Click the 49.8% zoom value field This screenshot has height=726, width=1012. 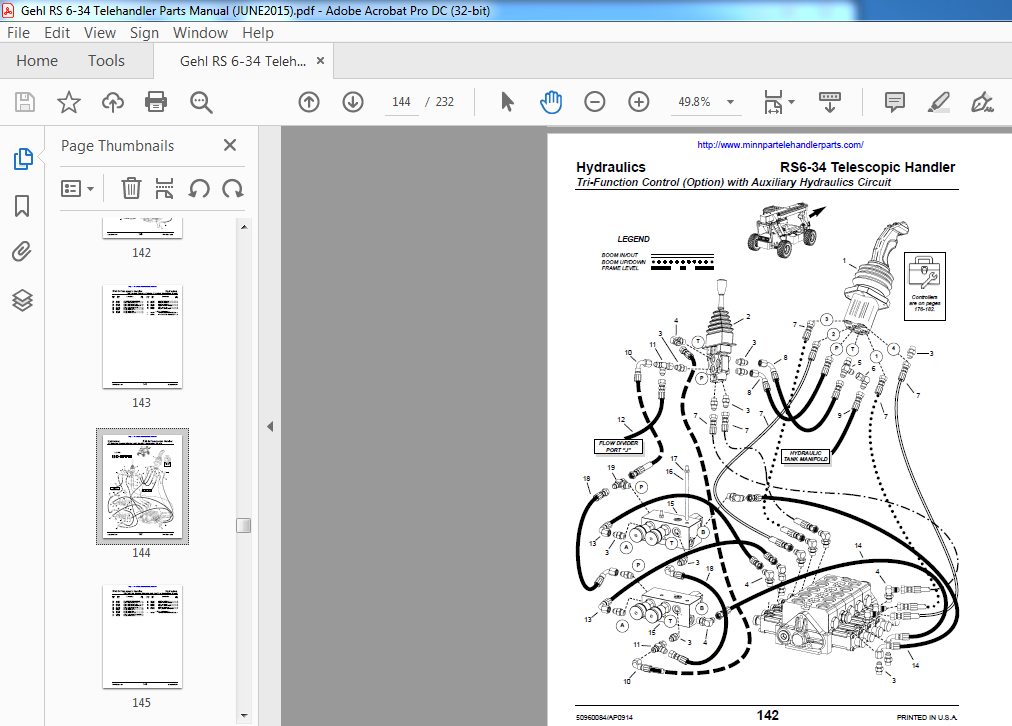click(694, 102)
